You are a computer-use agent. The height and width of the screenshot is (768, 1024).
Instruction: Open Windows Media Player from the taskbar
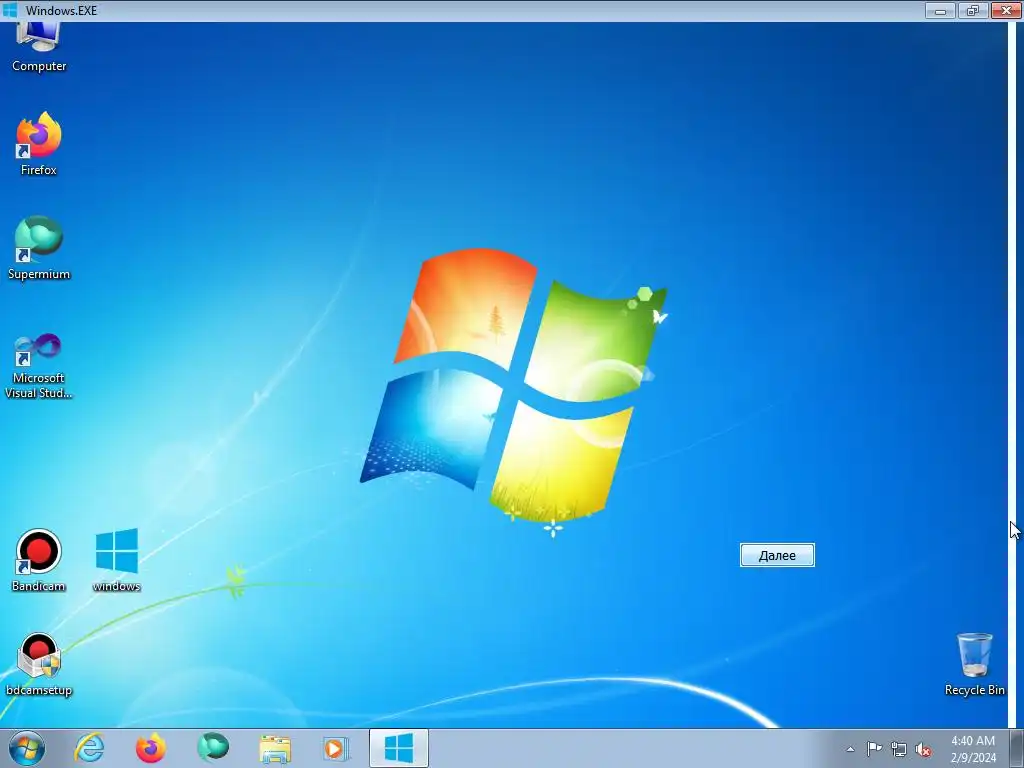[x=336, y=748]
